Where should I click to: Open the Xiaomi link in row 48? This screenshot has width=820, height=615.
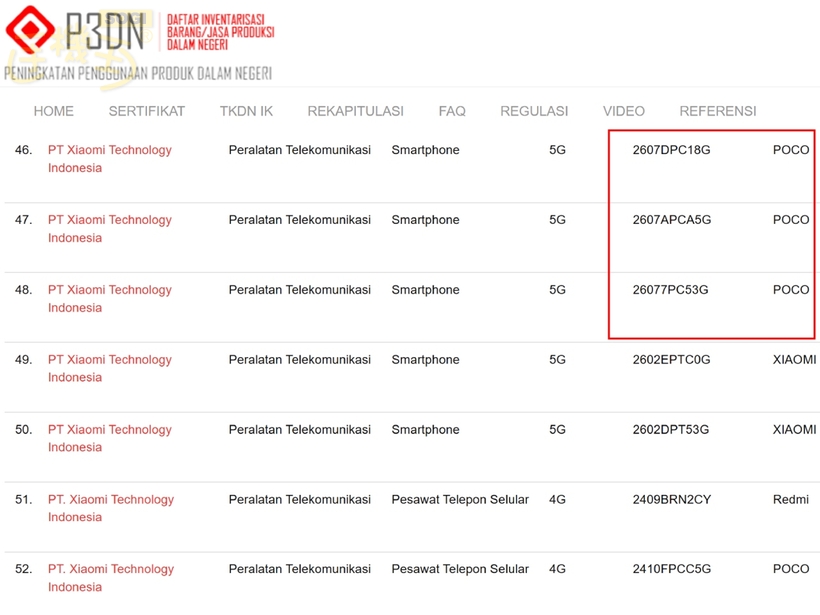tap(110, 299)
